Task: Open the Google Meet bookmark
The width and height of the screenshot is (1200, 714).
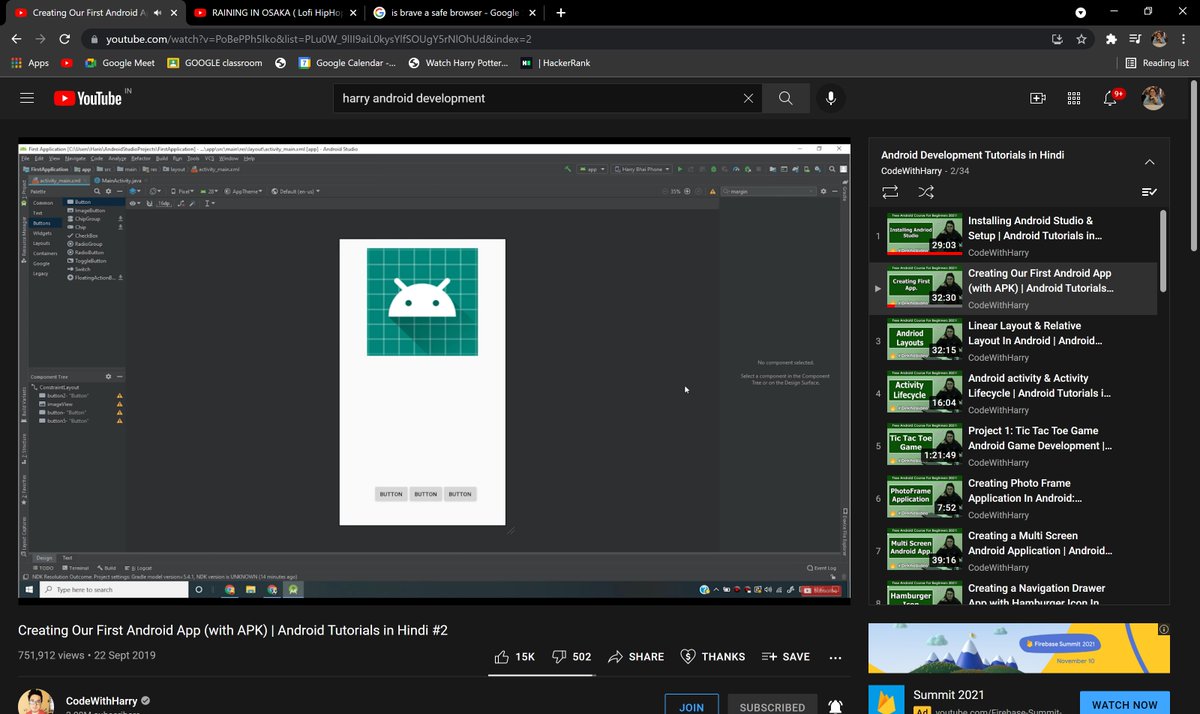Action: coord(119,63)
